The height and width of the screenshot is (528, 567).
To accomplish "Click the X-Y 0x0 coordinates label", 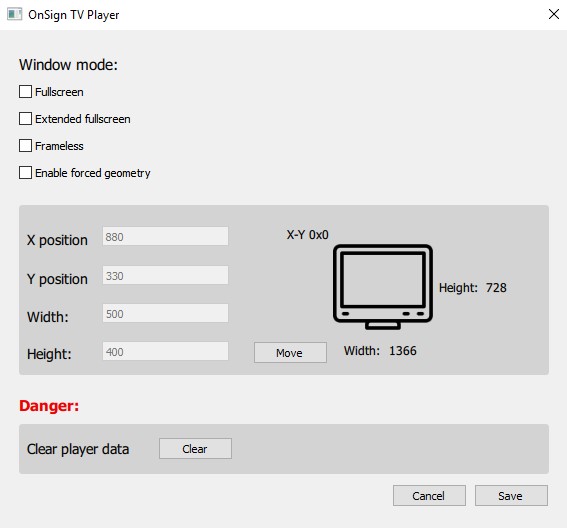I will (307, 235).
